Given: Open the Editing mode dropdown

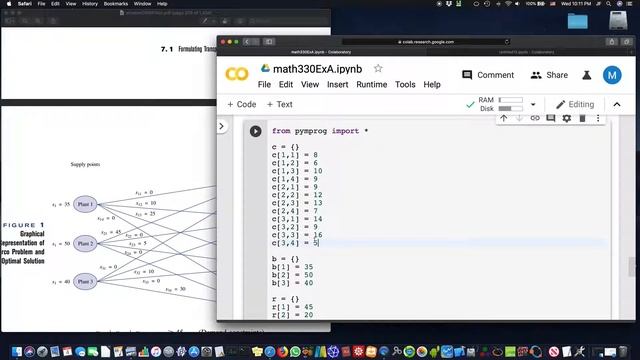Looking at the screenshot, I should [575, 104].
